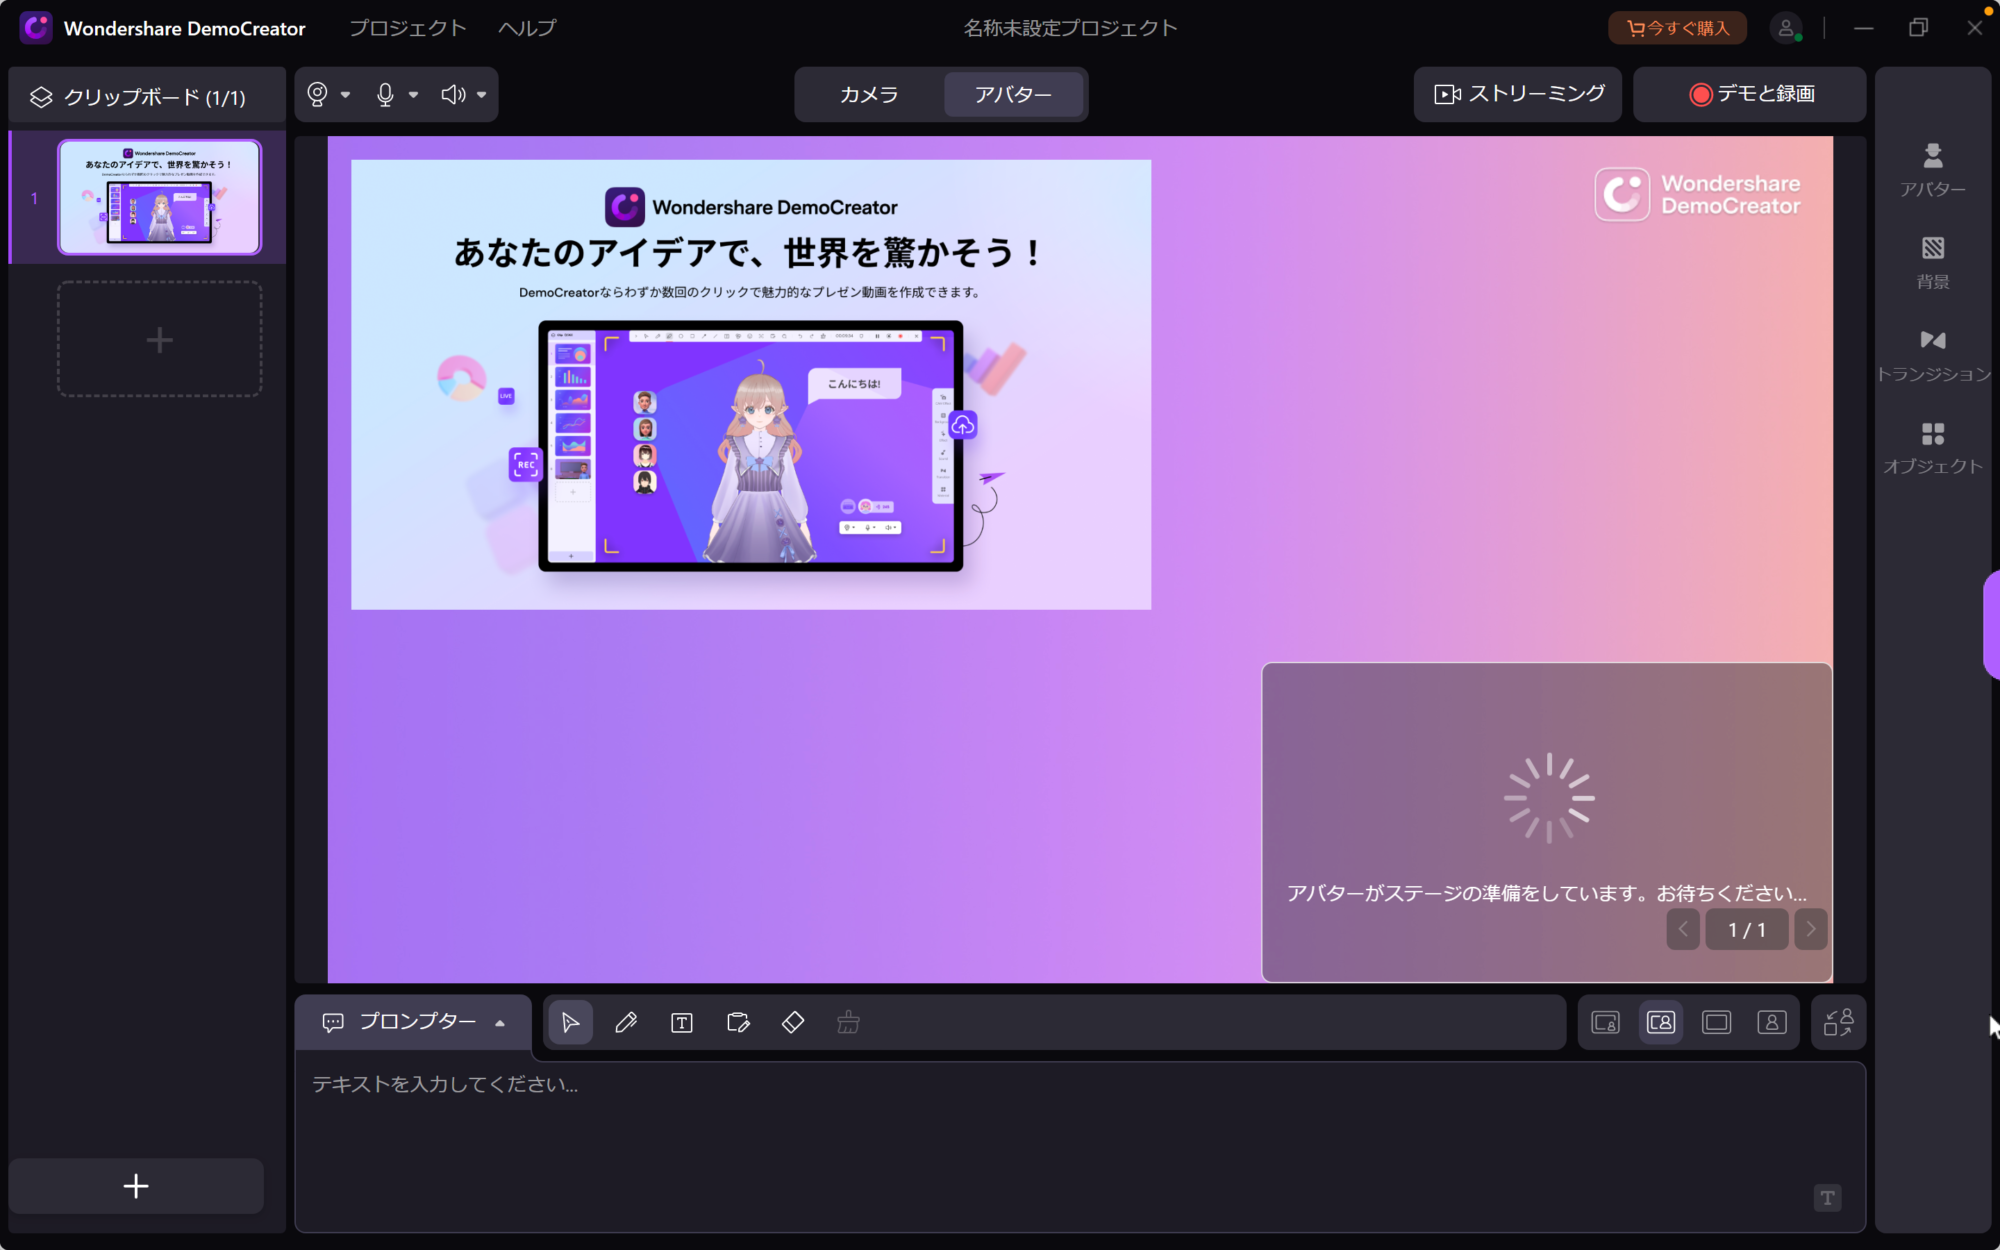Click the 今すぐ購入 buy now button

[x=1677, y=28]
